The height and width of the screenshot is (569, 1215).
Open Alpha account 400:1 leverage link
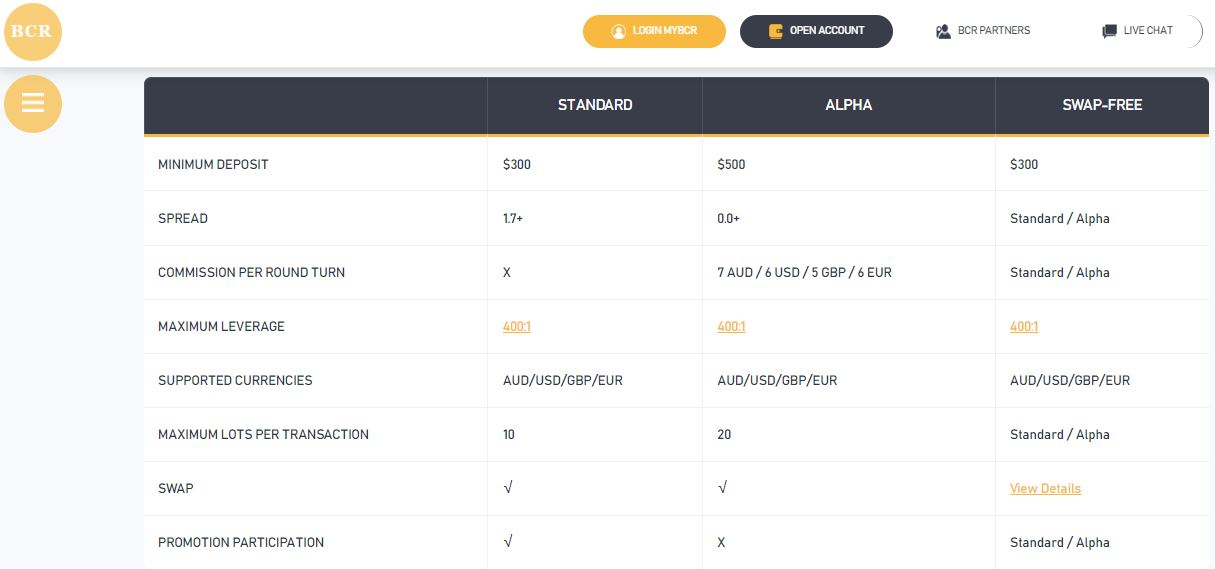click(x=731, y=327)
